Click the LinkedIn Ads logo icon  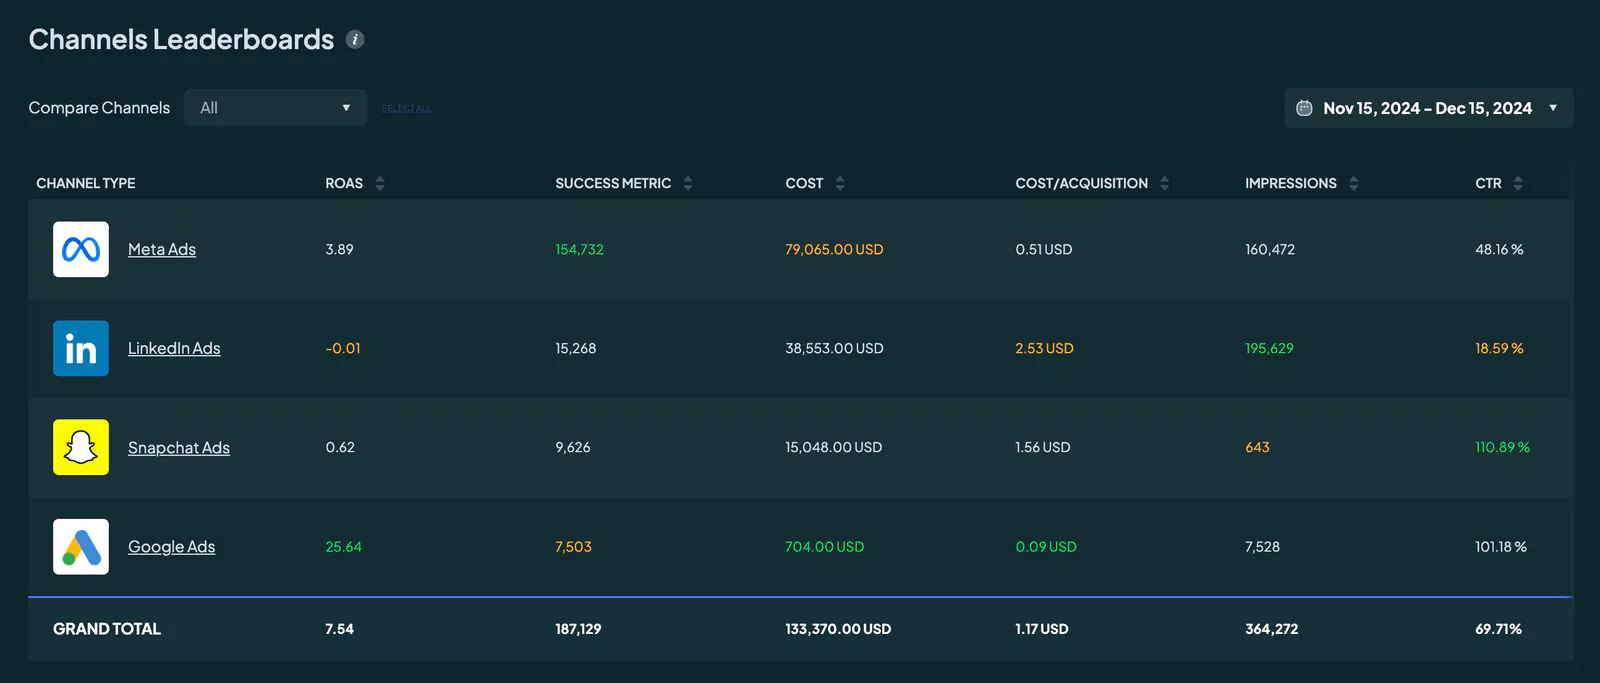click(x=81, y=348)
